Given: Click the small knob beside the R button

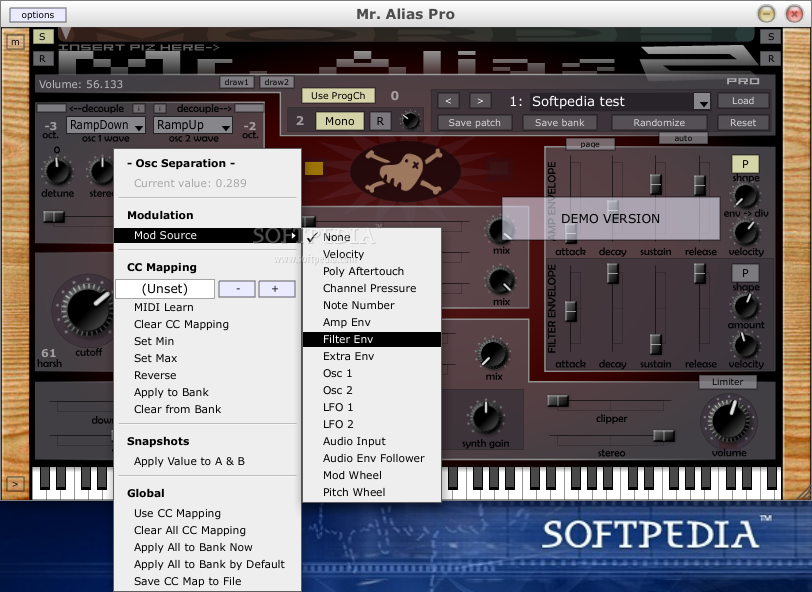Looking at the screenshot, I should tap(411, 121).
